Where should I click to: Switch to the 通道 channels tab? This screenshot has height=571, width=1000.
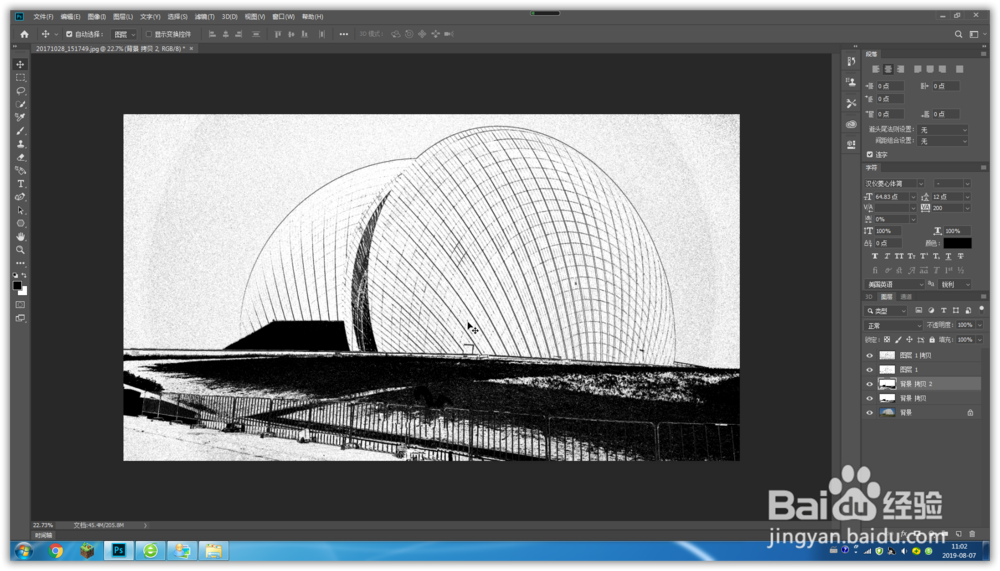point(906,297)
